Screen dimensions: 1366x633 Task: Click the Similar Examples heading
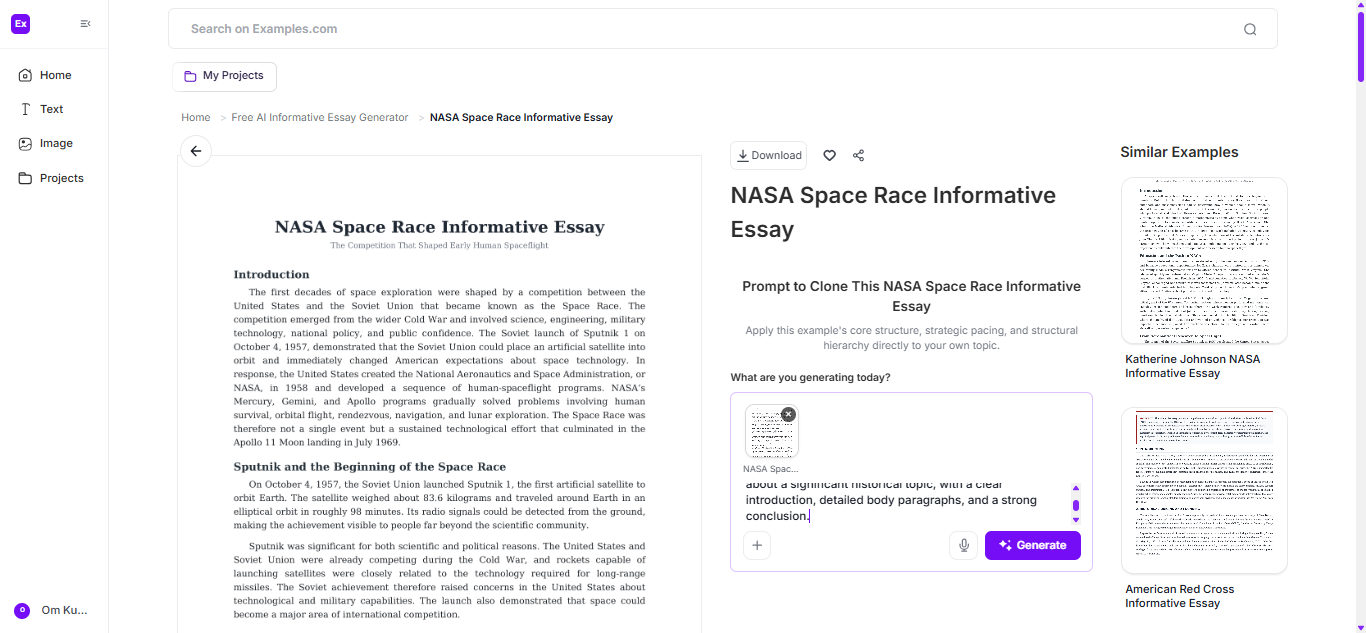[x=1179, y=152]
